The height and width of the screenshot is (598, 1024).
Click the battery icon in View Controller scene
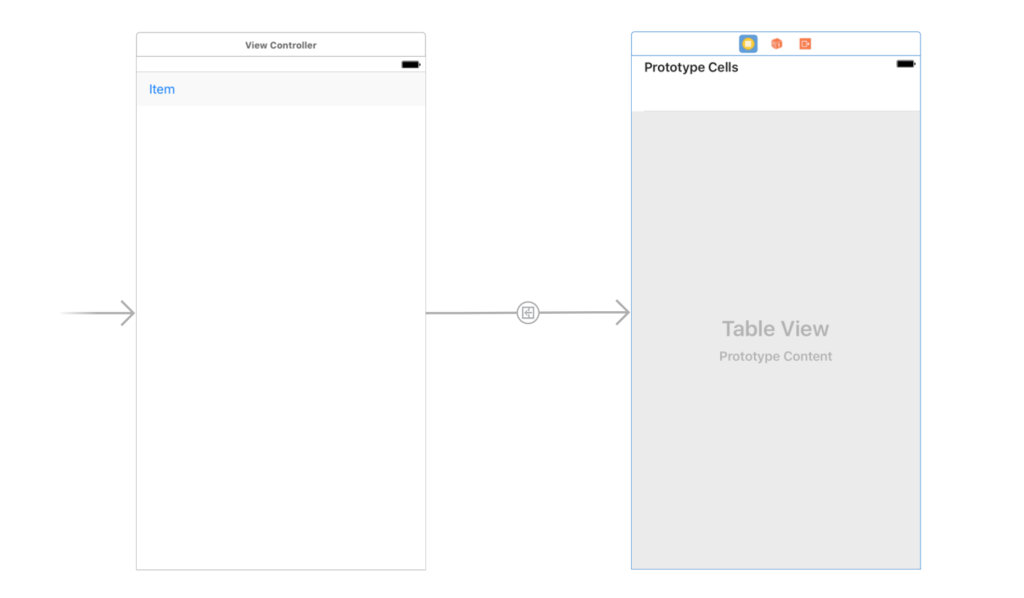tap(411, 65)
